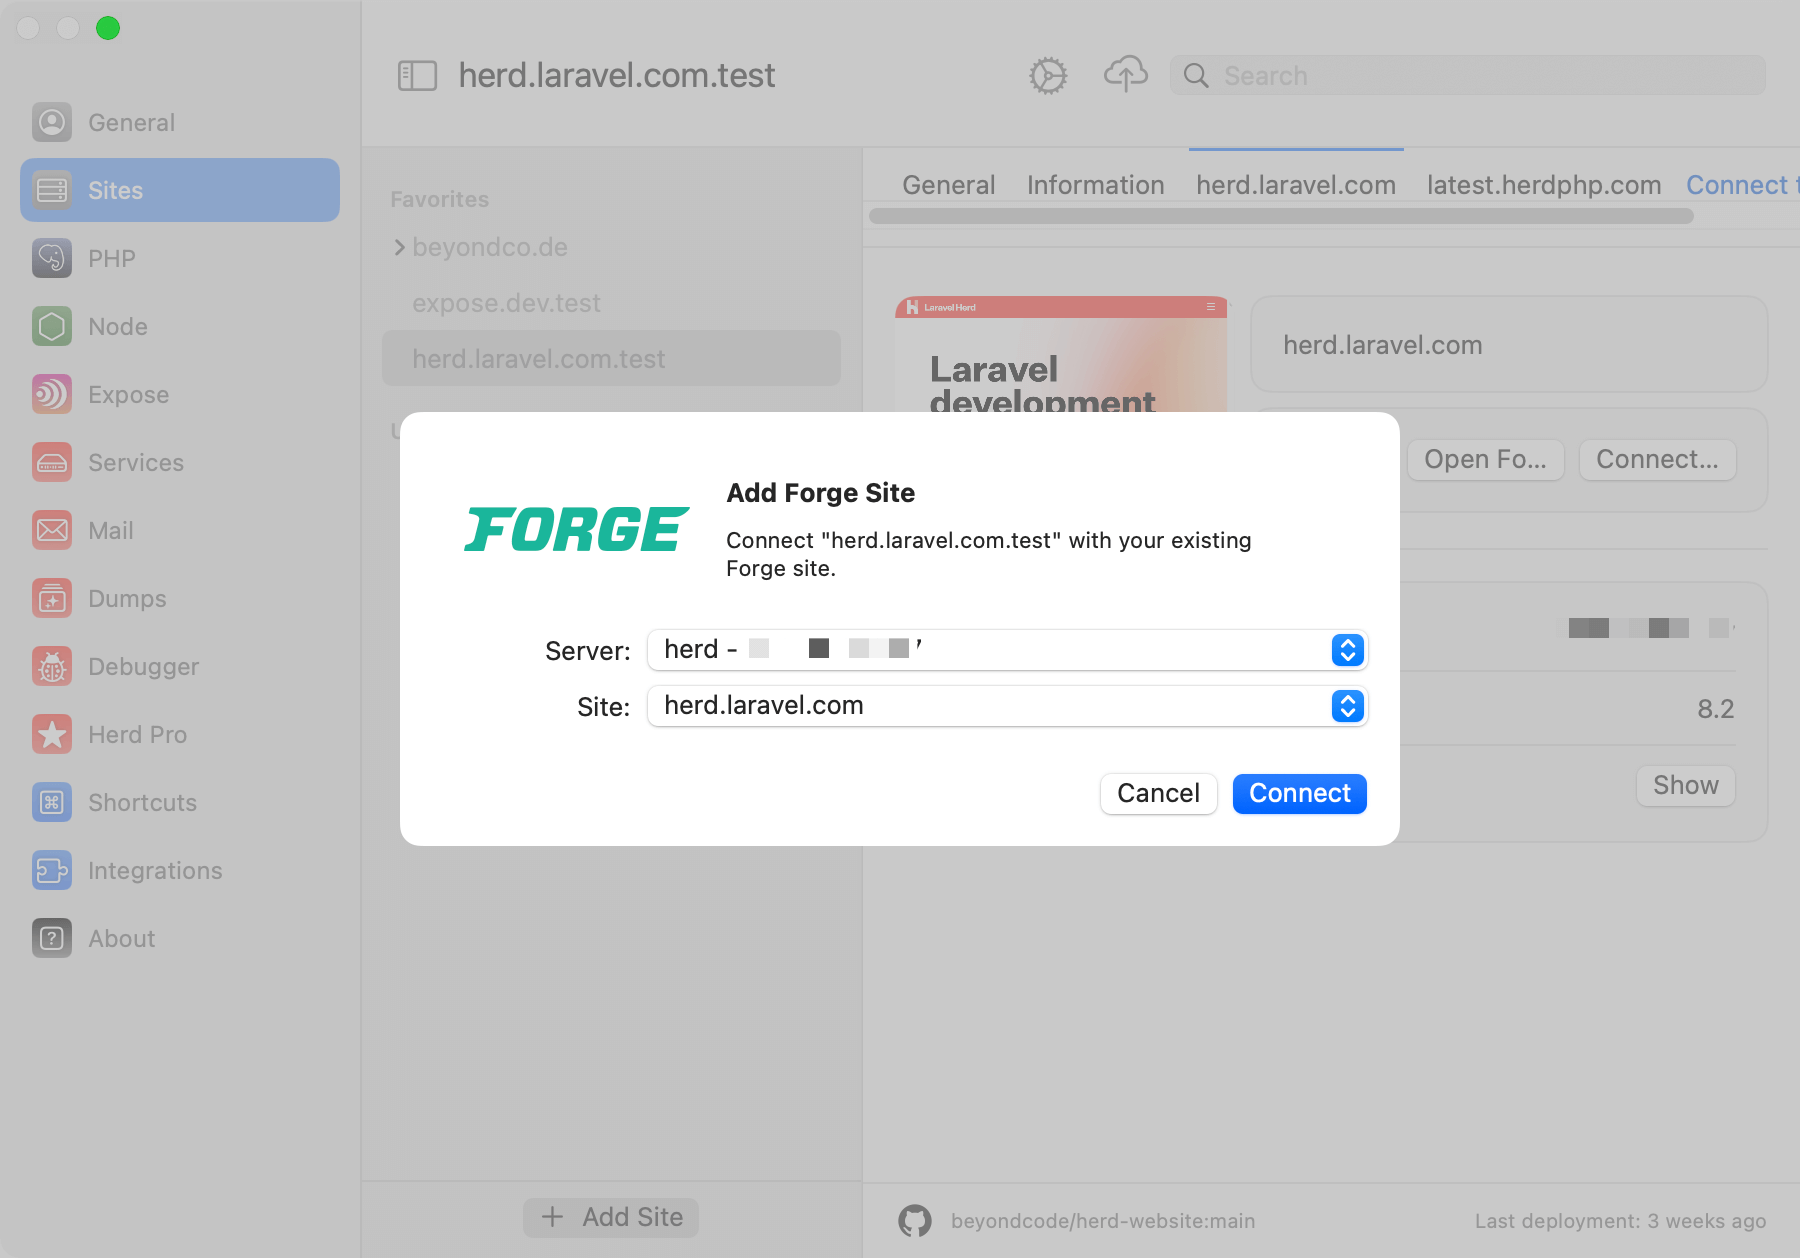Switch to the General tab

click(x=948, y=185)
